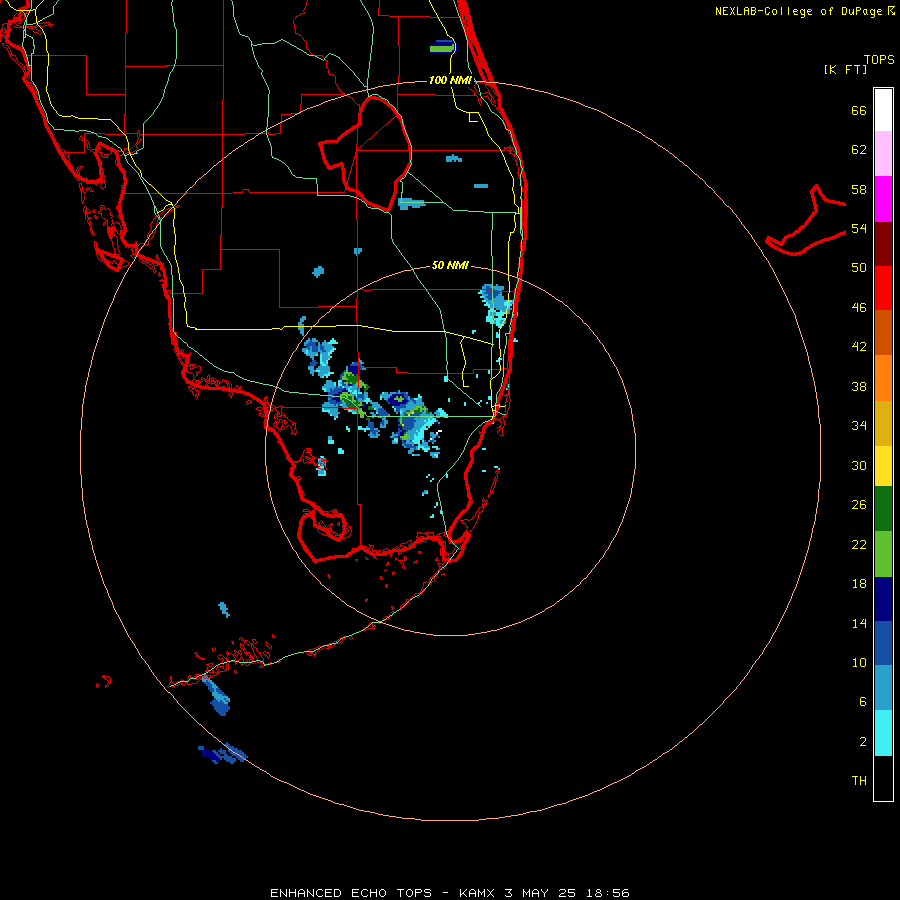This screenshot has height=900, width=900.
Task: Click the black TH swatch at the legend bottom
Action: [x=883, y=778]
